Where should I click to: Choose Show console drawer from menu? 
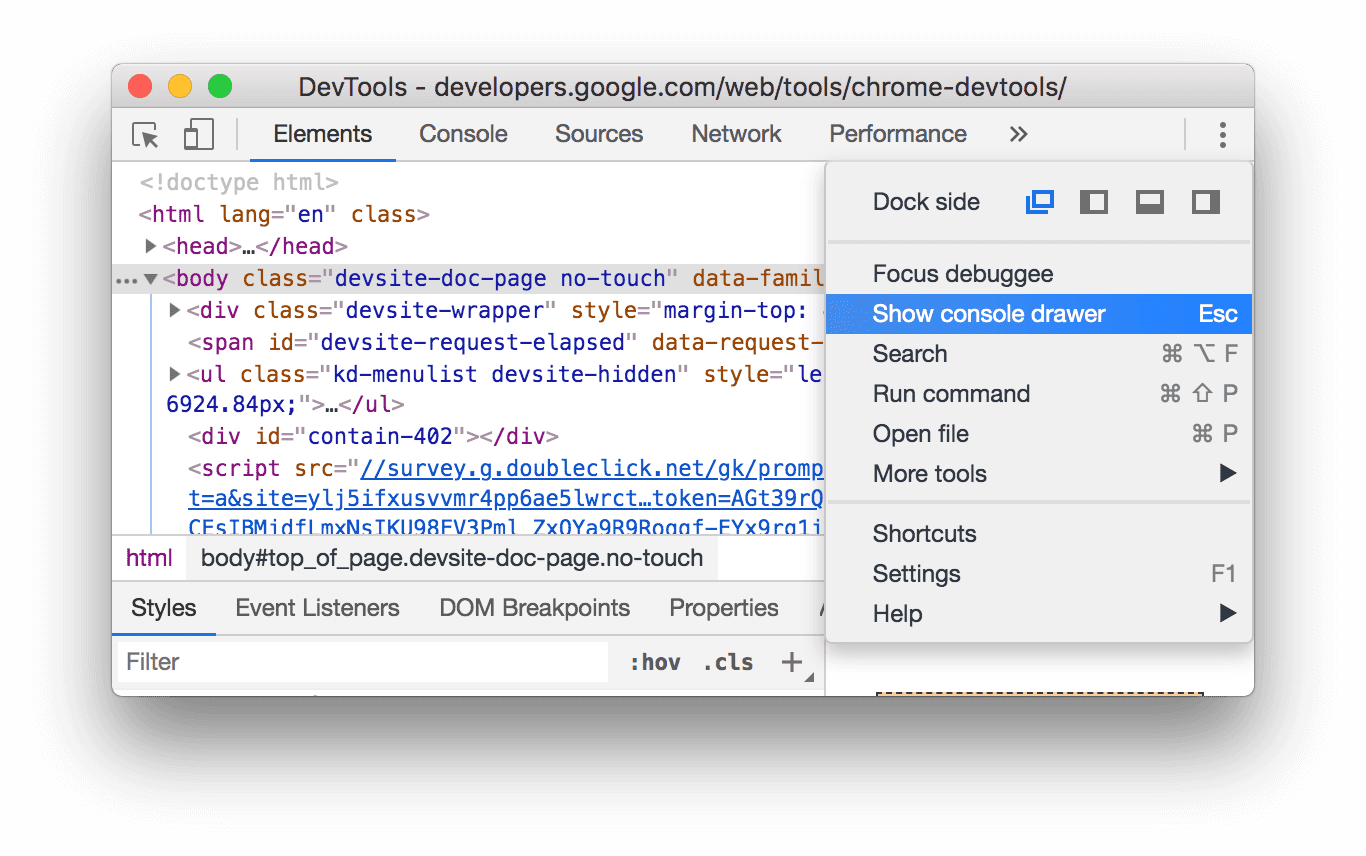click(x=988, y=313)
